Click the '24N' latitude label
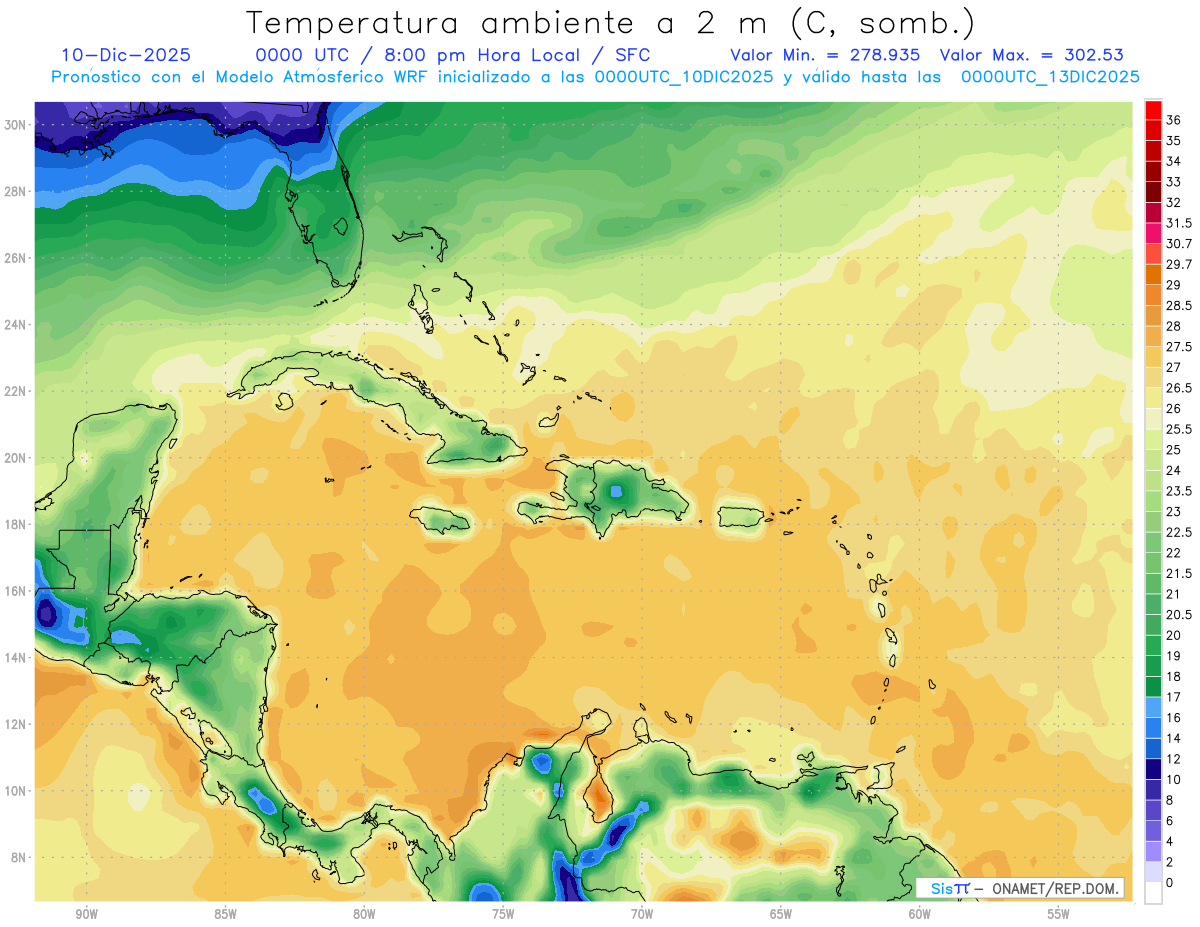Image resolution: width=1200 pixels, height=927 pixels. tap(16, 325)
